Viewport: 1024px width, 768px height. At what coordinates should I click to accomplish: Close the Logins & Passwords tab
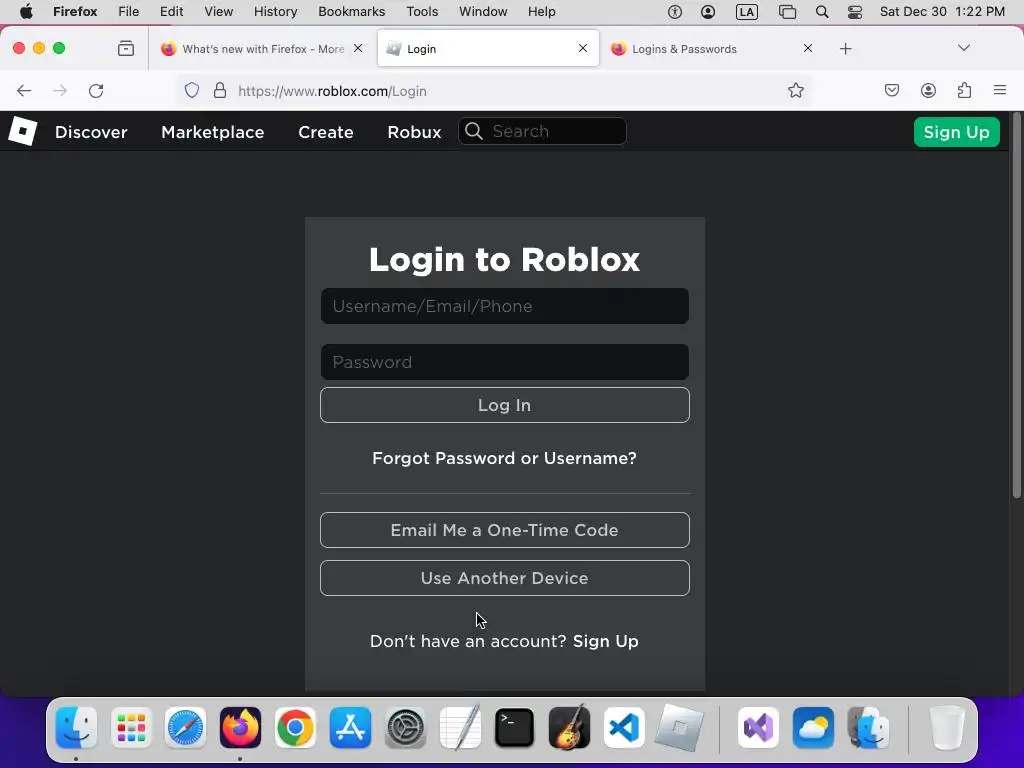[808, 48]
